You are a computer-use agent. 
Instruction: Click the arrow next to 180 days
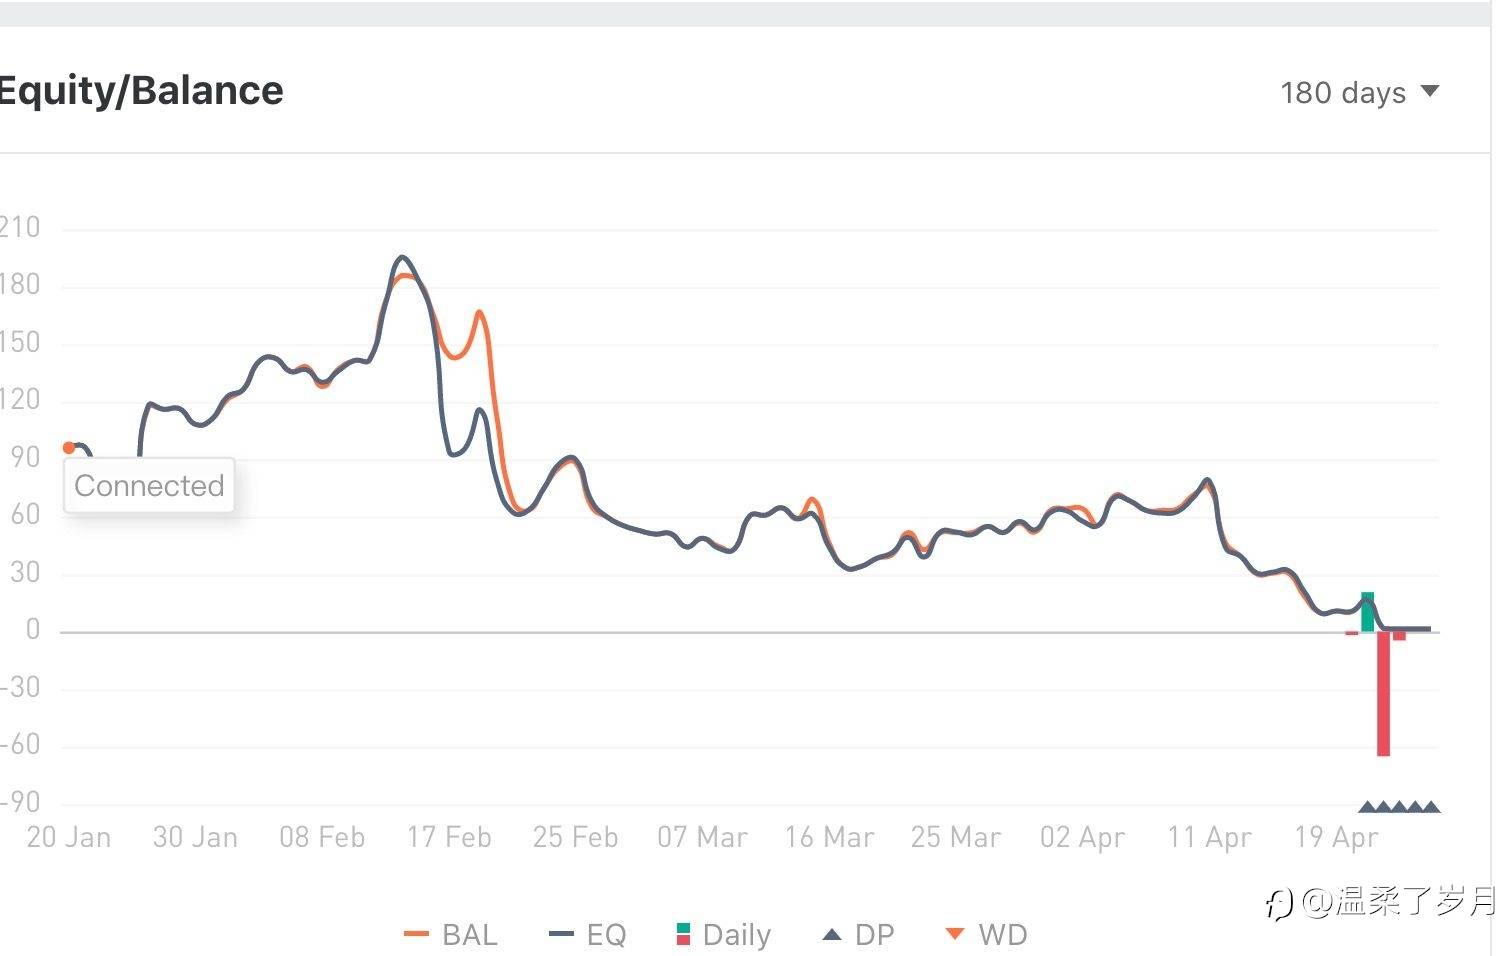pos(1430,91)
